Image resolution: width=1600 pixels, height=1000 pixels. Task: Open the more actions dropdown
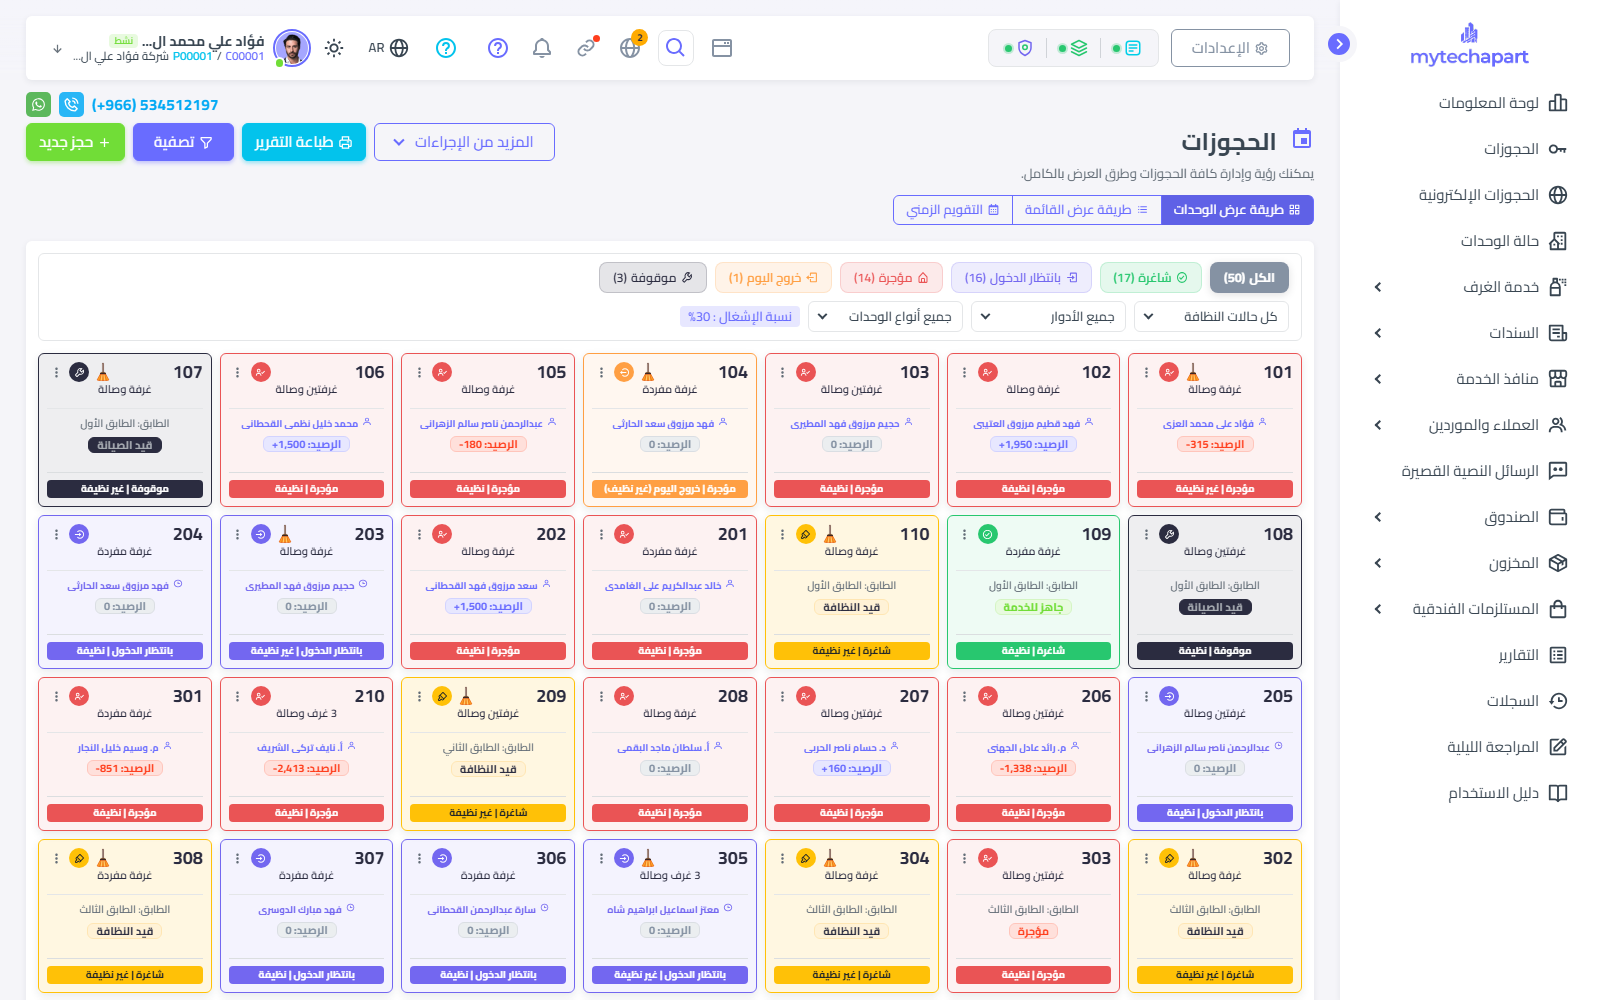click(464, 142)
